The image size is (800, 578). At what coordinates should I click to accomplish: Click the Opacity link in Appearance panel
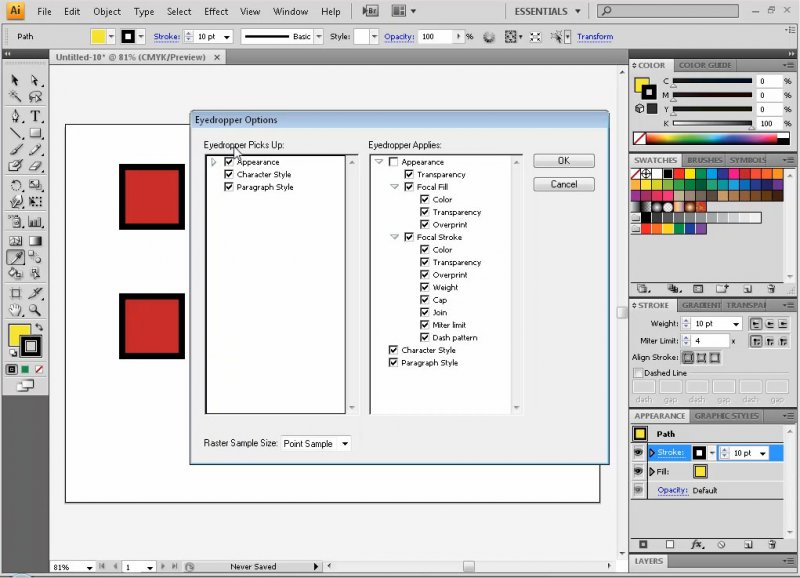(672, 490)
